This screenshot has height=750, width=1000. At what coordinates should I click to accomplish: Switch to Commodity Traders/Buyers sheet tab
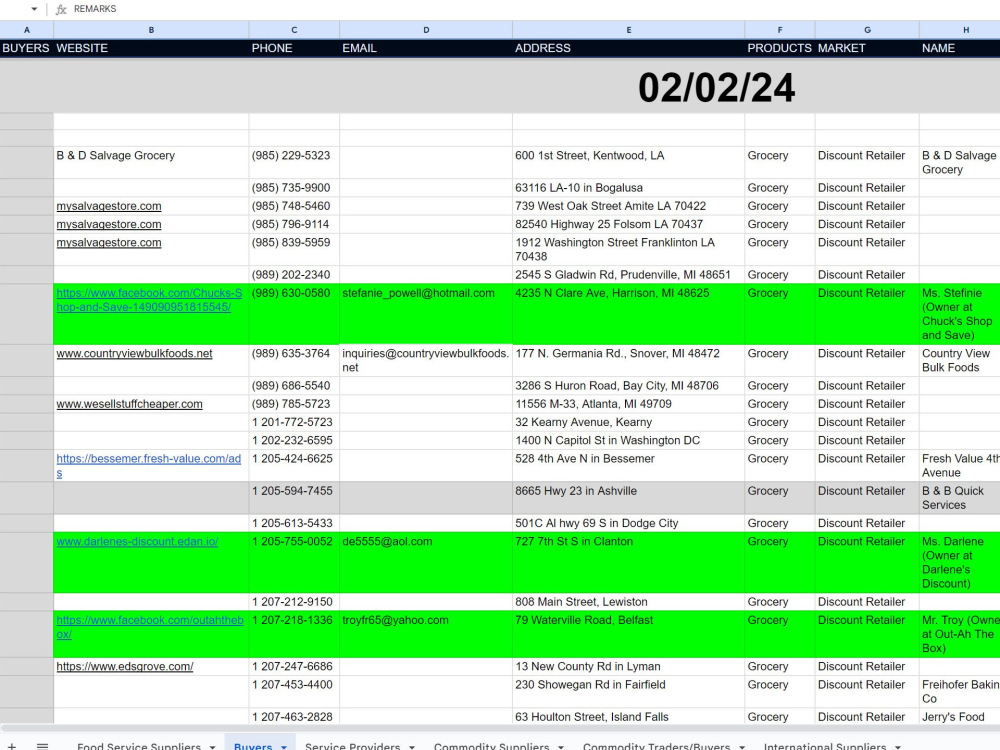pos(656,746)
